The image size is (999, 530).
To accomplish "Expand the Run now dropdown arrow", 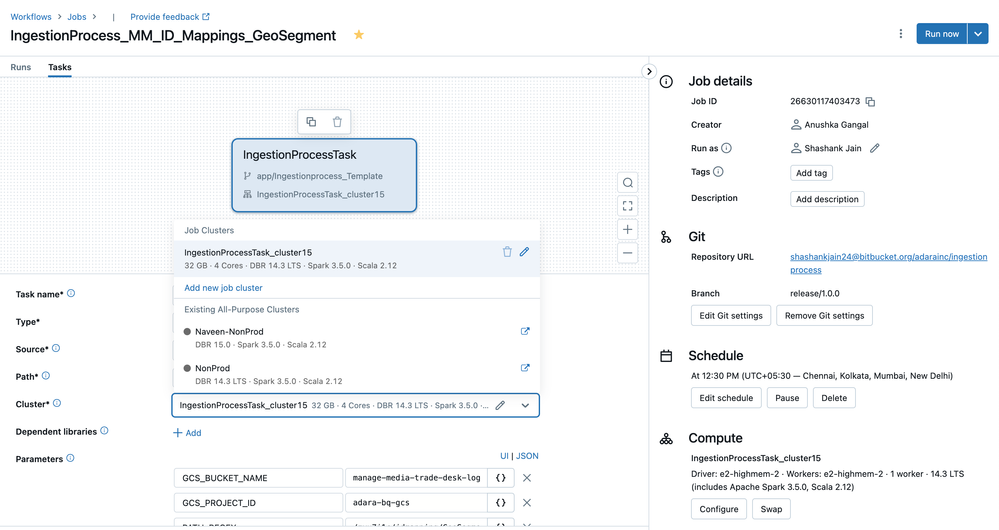I will tap(979, 34).
